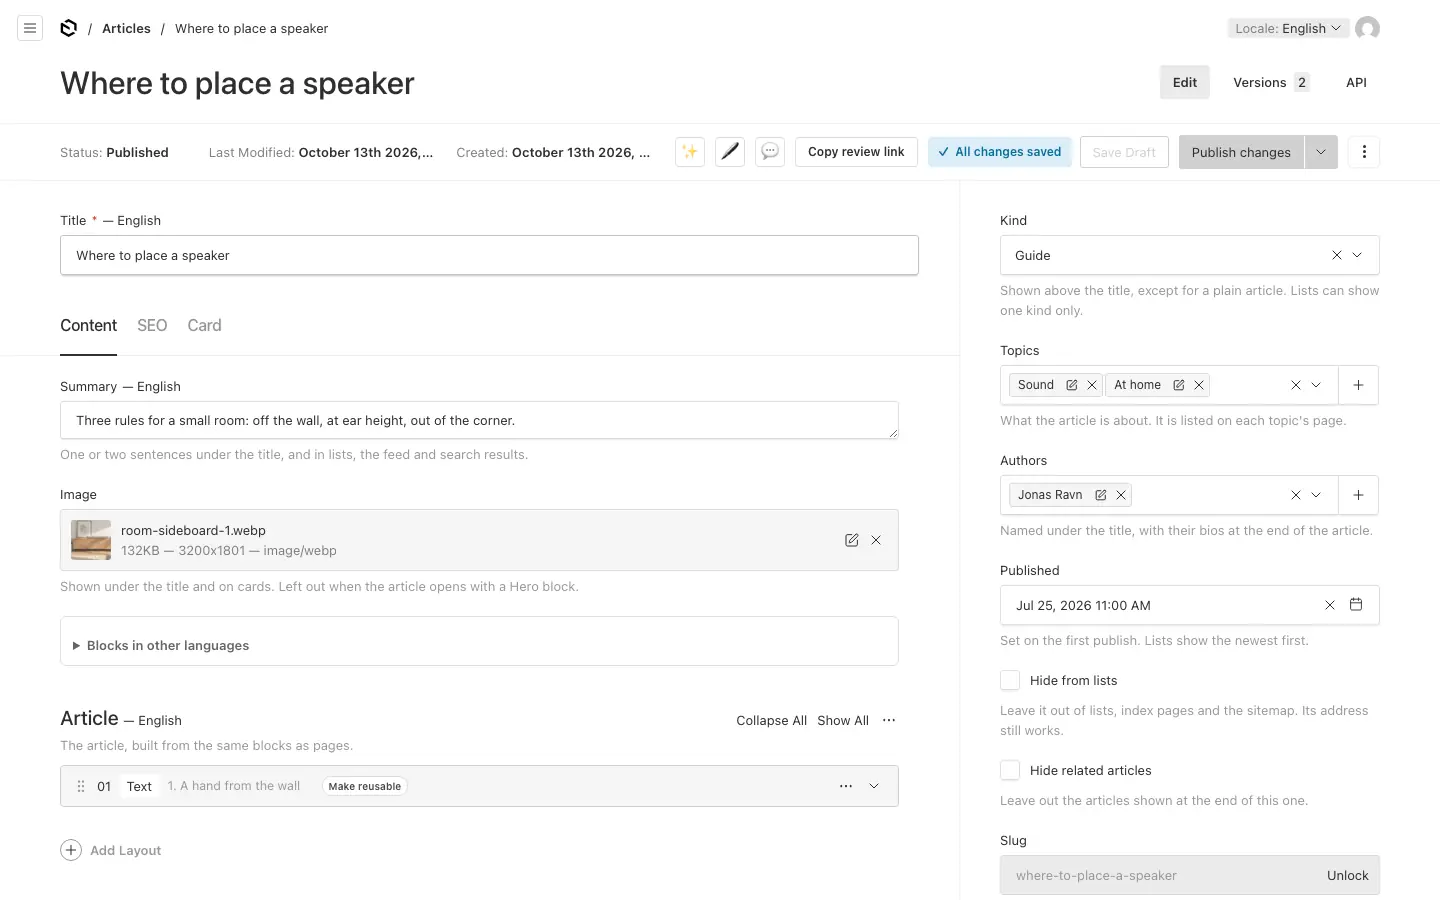The height and width of the screenshot is (900, 1440).
Task: Remove the Sound topic tag
Action: 1092,385
